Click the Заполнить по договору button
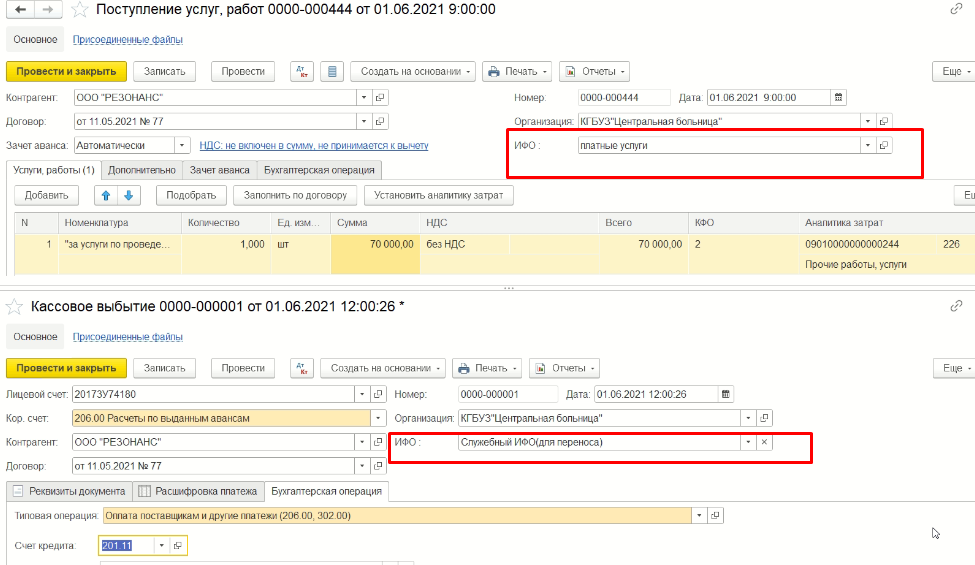 [295, 195]
